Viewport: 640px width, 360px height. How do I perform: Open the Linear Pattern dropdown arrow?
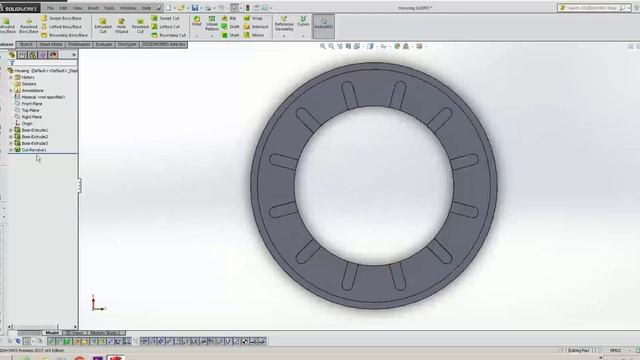(x=211, y=36)
